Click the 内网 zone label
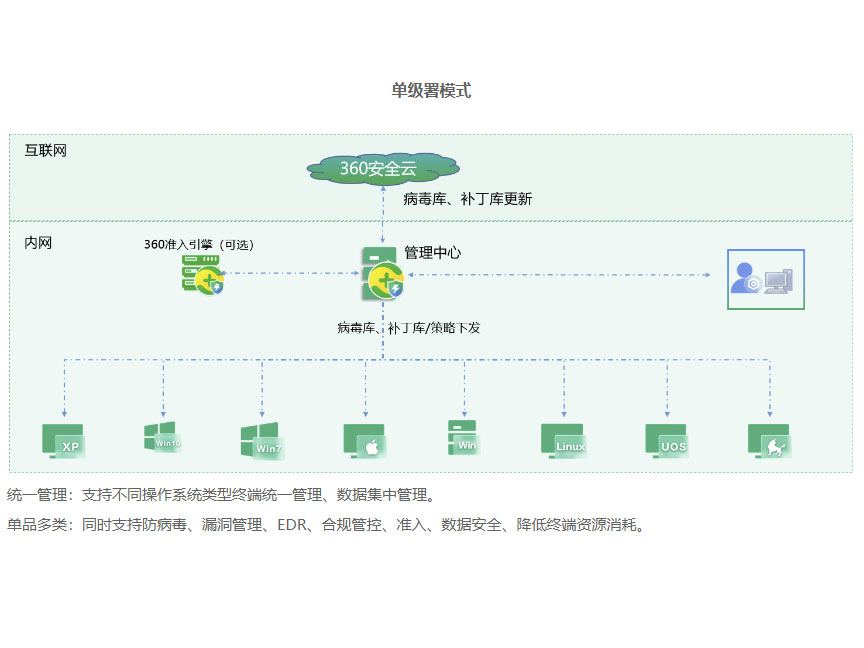Viewport: 864px width, 648px height. coord(38,243)
